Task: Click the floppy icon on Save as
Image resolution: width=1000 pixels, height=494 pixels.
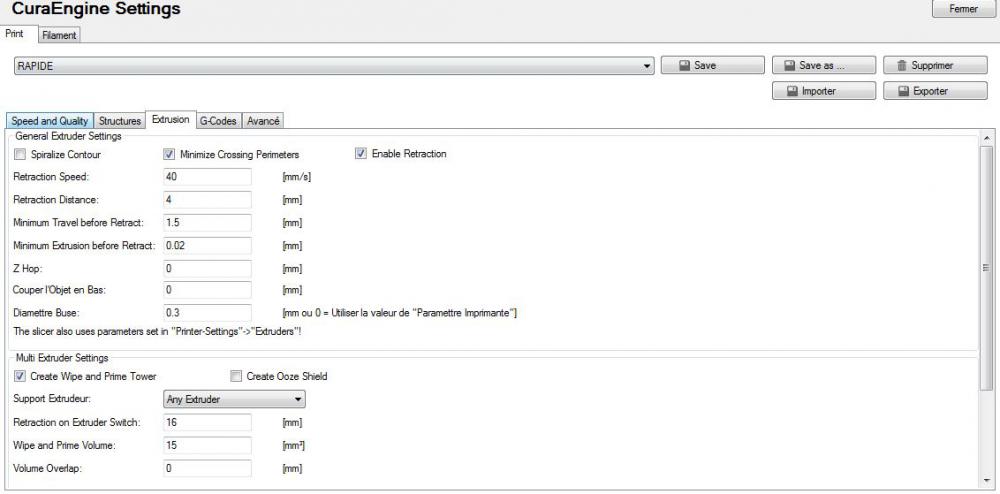Action: click(789, 66)
